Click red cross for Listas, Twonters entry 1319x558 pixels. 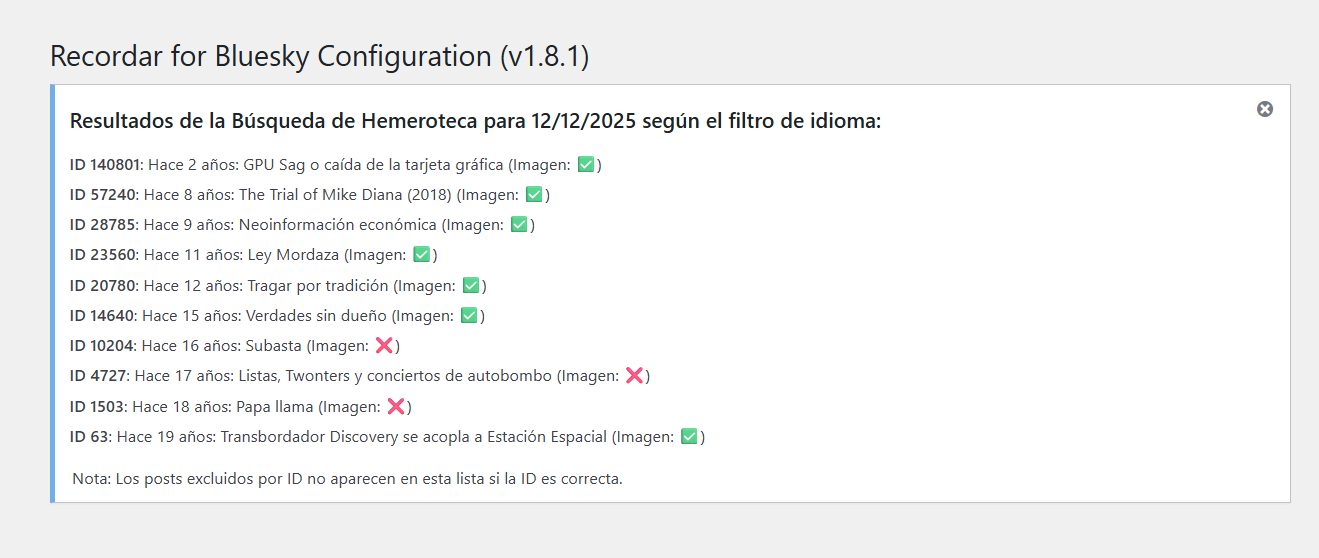click(634, 376)
